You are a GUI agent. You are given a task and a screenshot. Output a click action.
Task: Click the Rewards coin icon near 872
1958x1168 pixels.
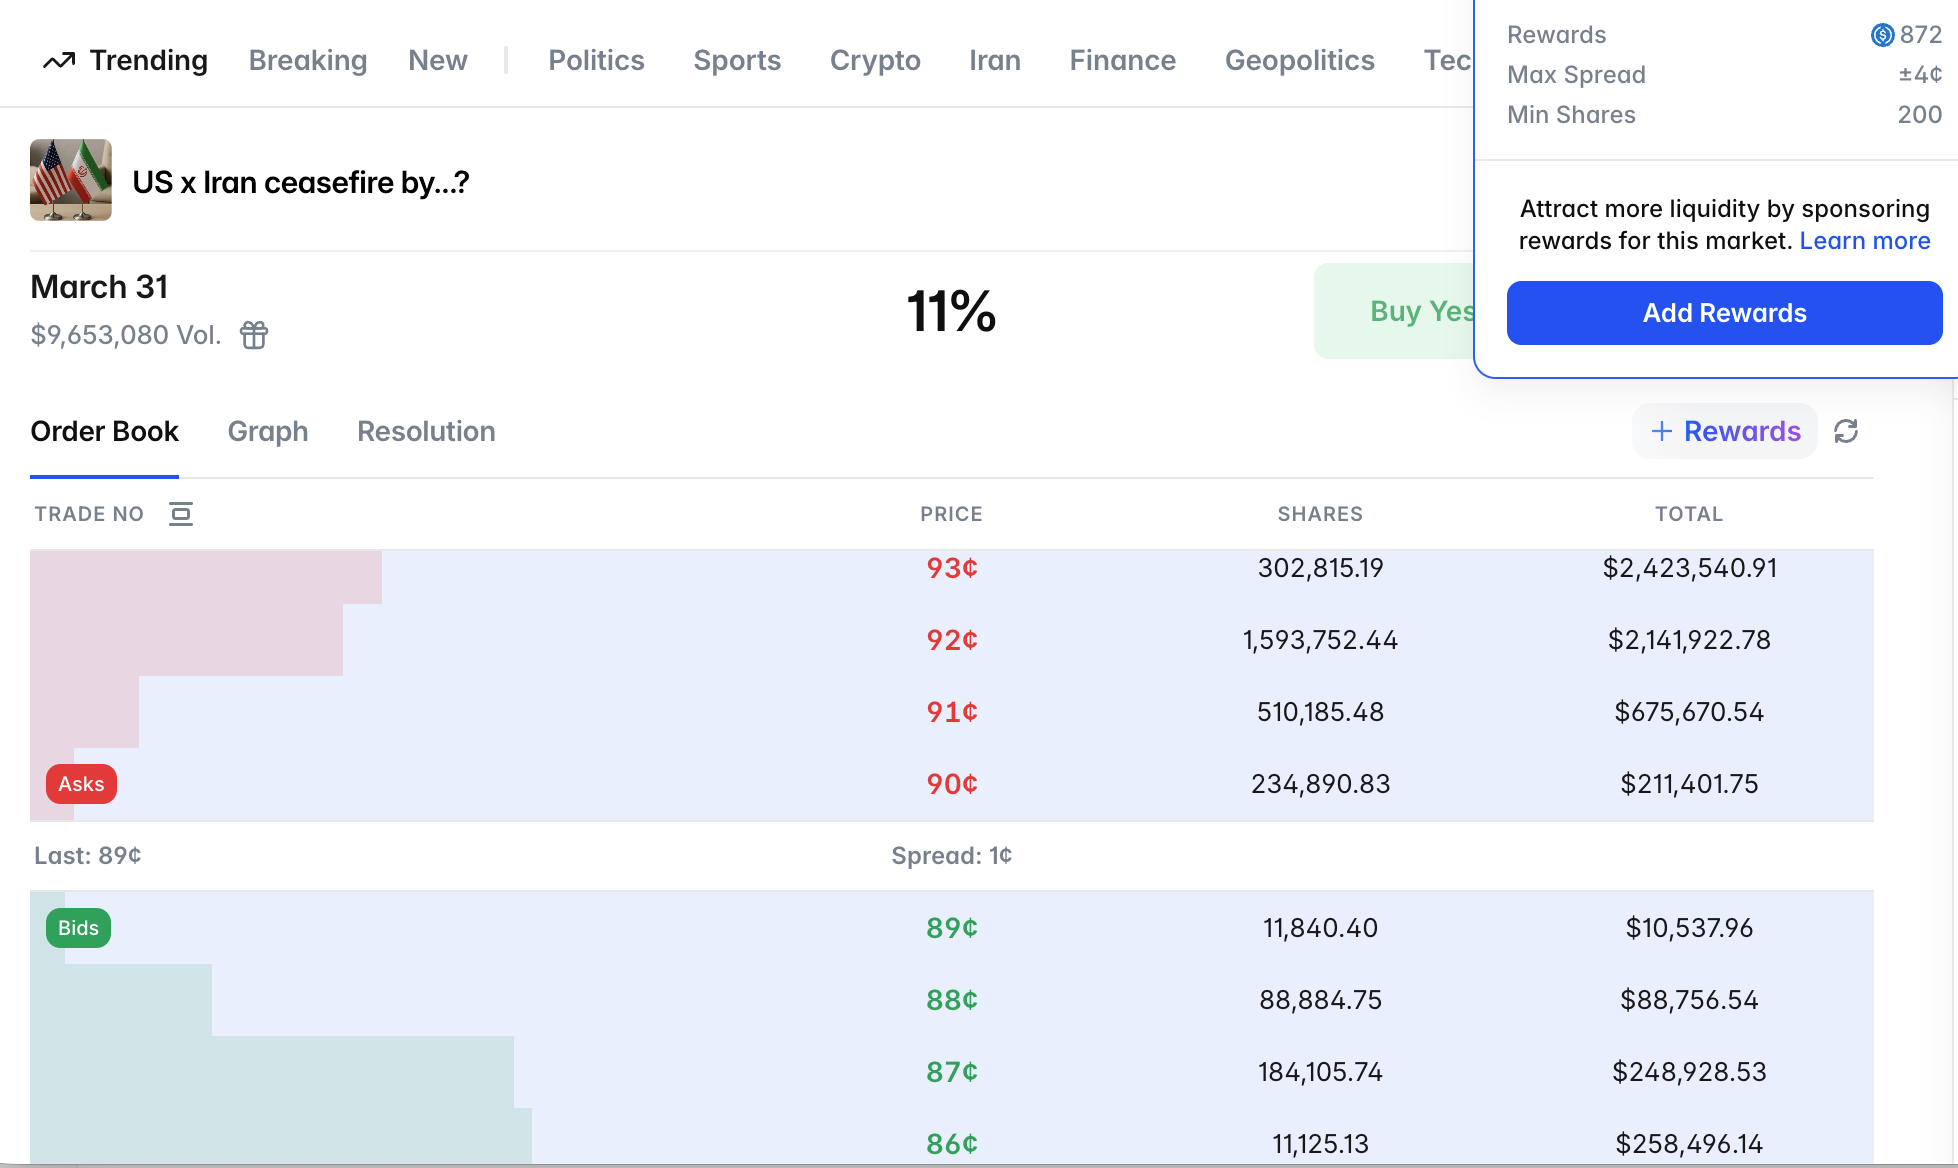[1882, 35]
